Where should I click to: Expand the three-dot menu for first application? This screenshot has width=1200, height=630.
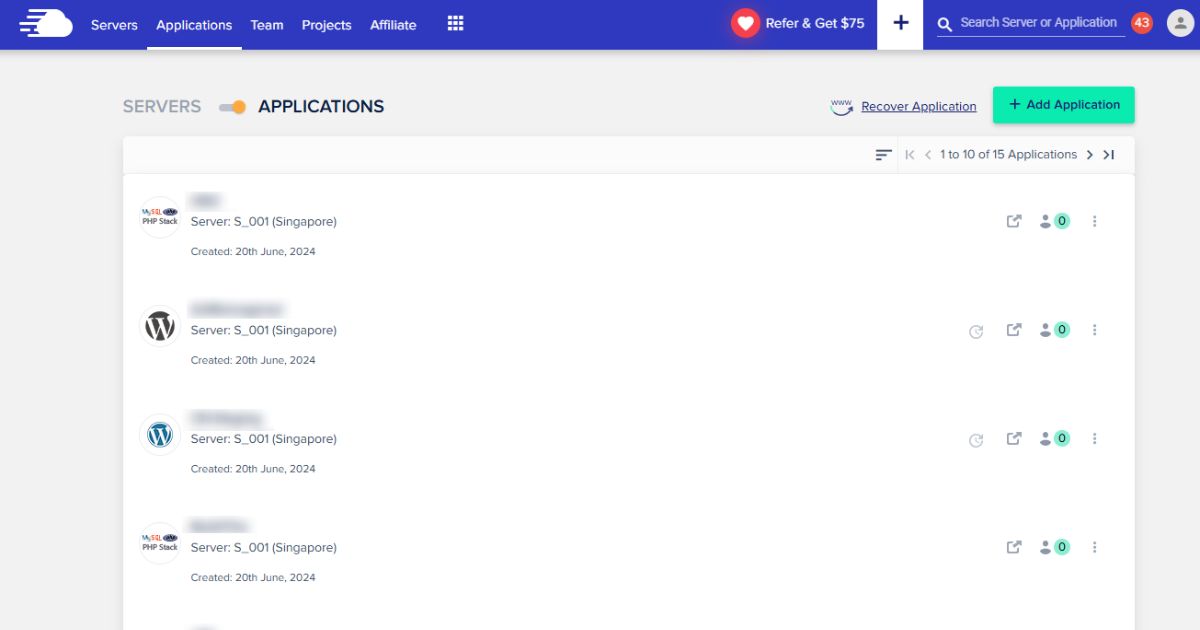(x=1095, y=221)
